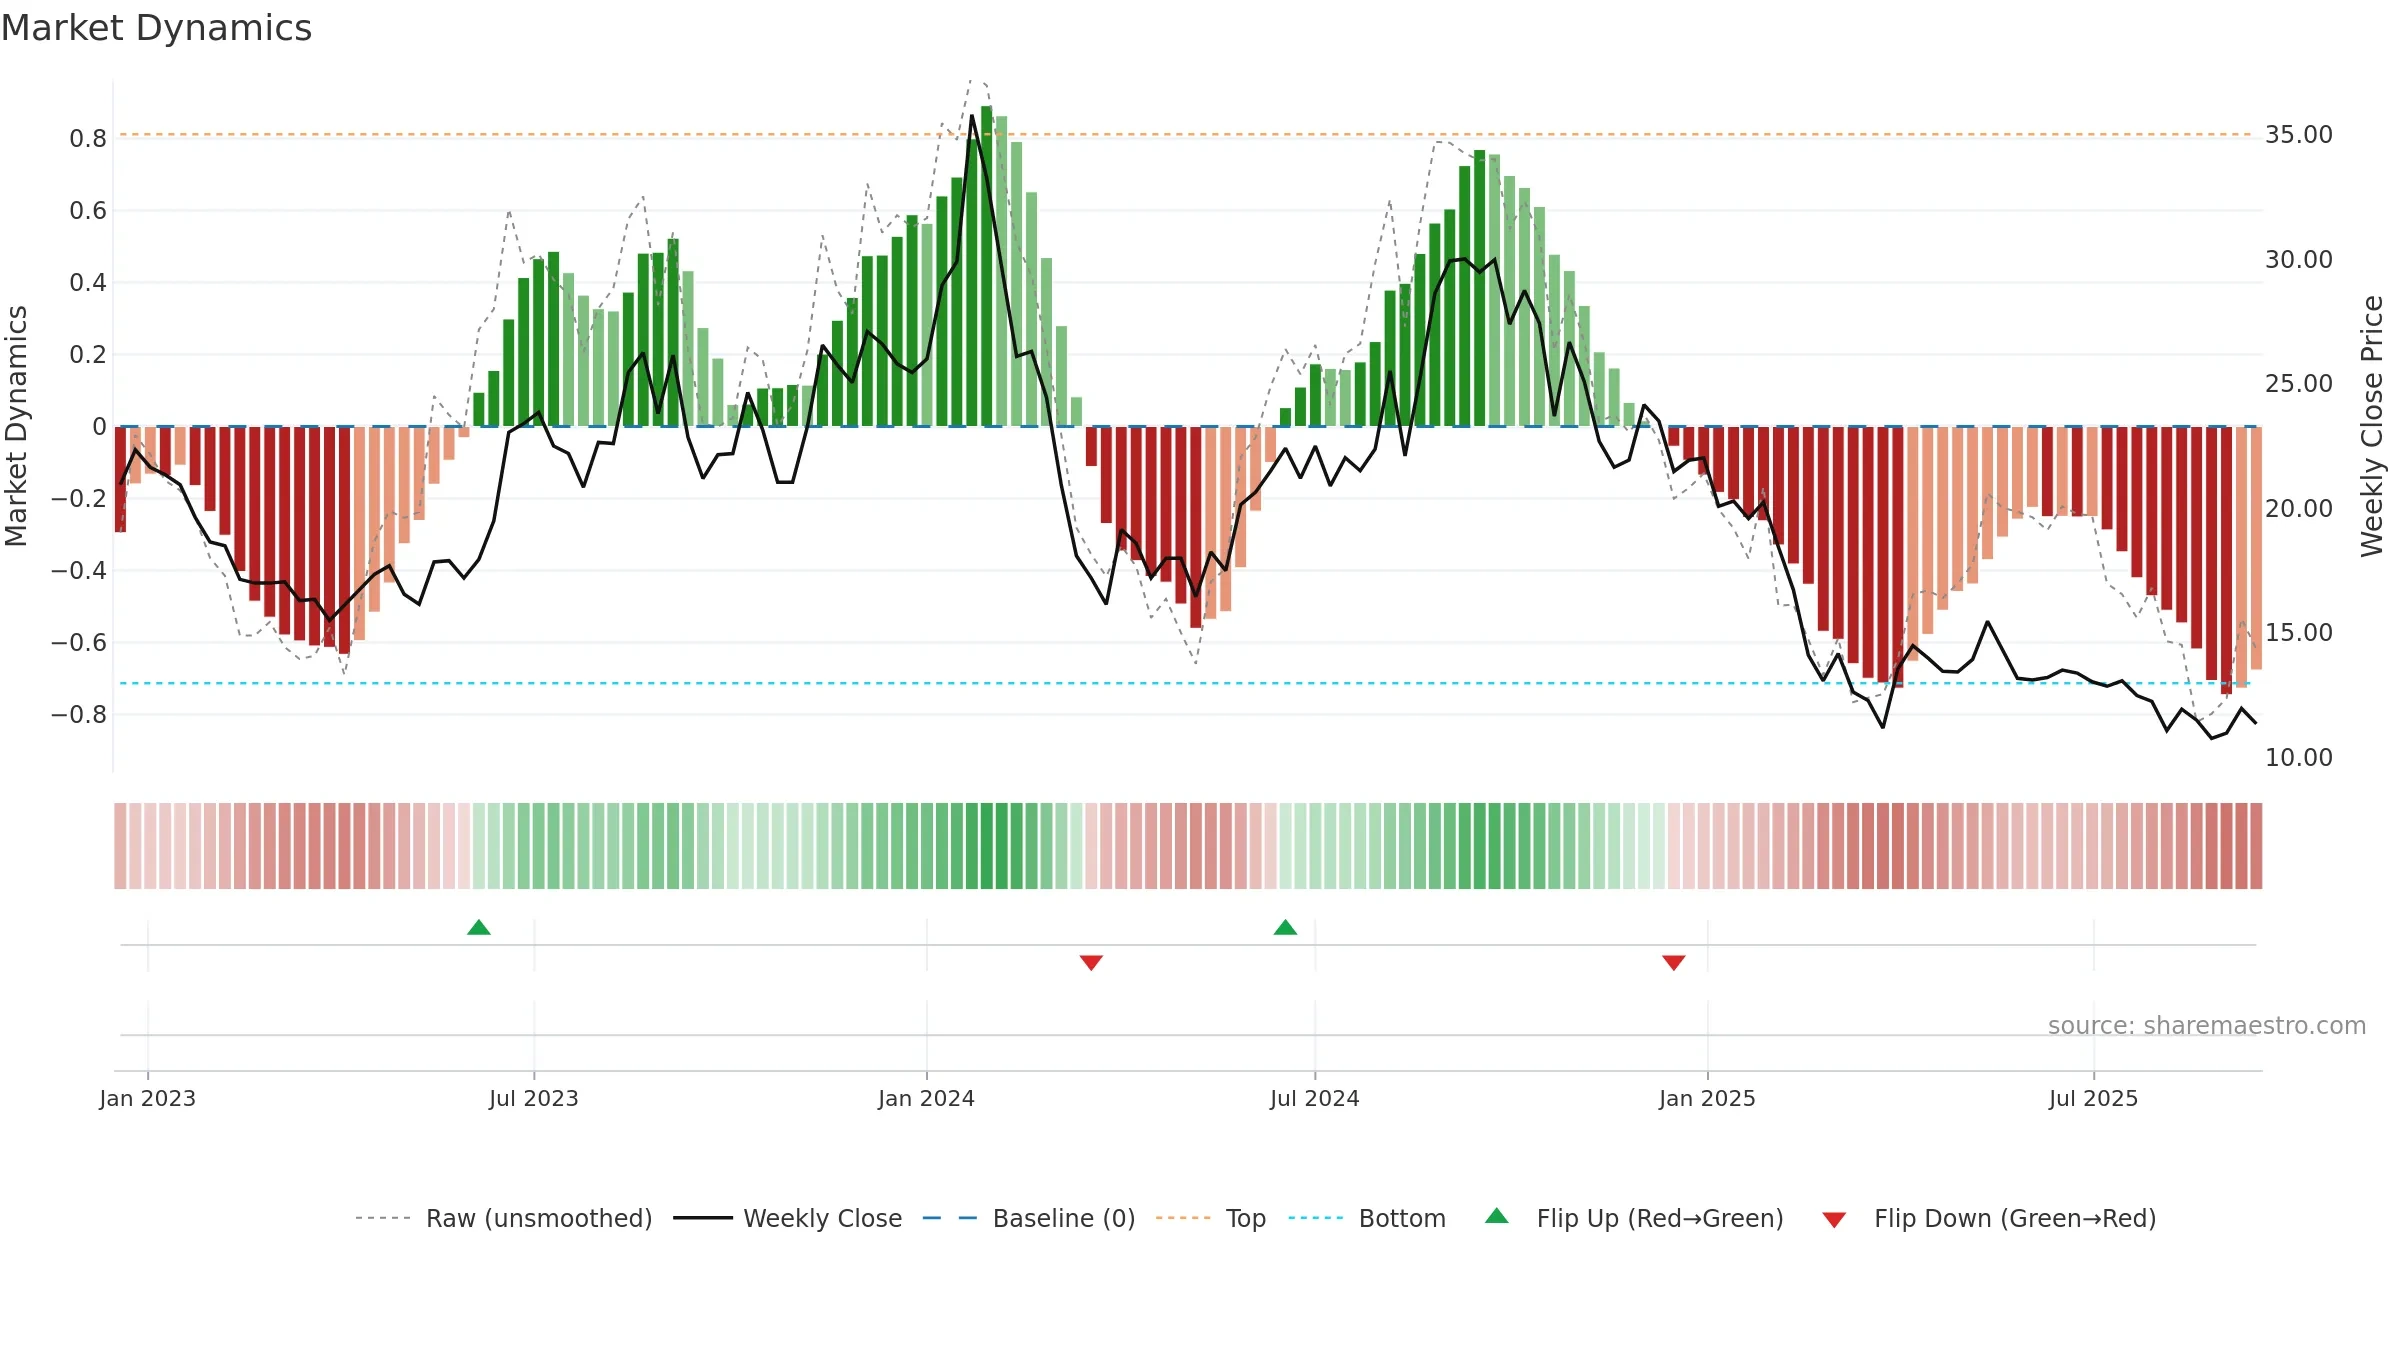2400x1350 pixels.
Task: Toggle the Flip Down (Green→Red) legend item
Action: 1988,1218
